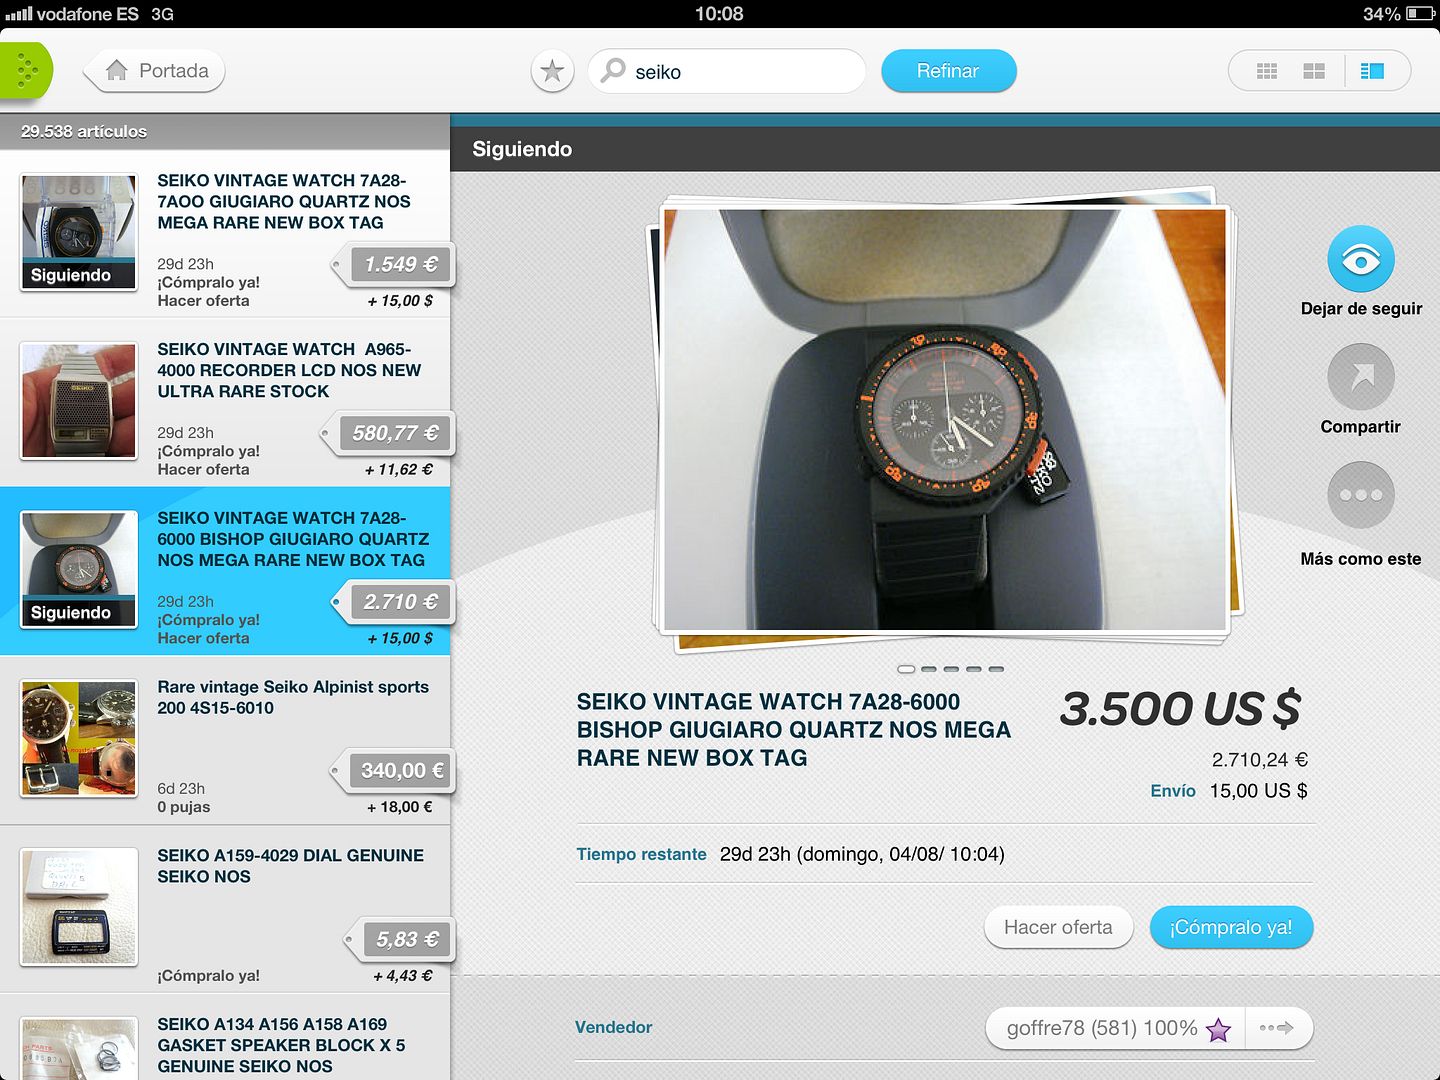The image size is (1440, 1080).
Task: Select the 7A28-6000 Bishop listing
Action: pyautogui.click(x=225, y=571)
